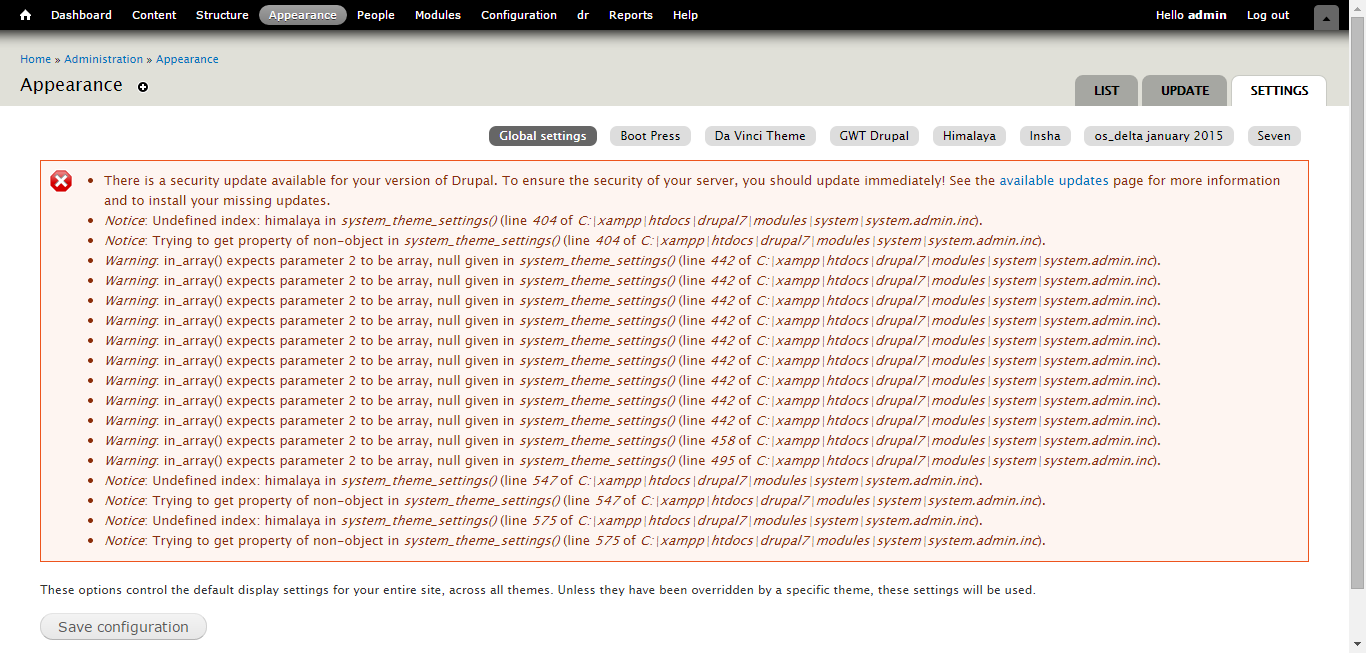Image resolution: width=1366 pixels, height=653 pixels.
Task: Open the Reports menu
Action: tap(631, 15)
